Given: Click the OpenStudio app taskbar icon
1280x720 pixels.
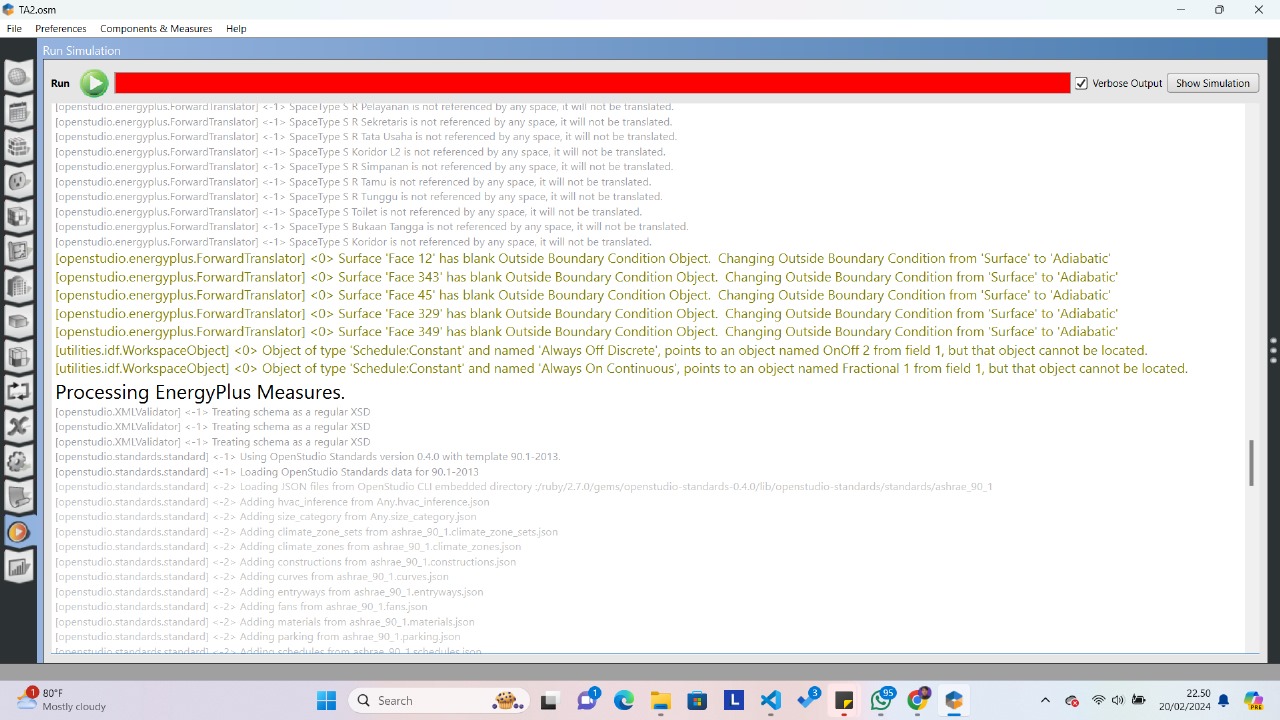Looking at the screenshot, I should pyautogui.click(x=954, y=701).
